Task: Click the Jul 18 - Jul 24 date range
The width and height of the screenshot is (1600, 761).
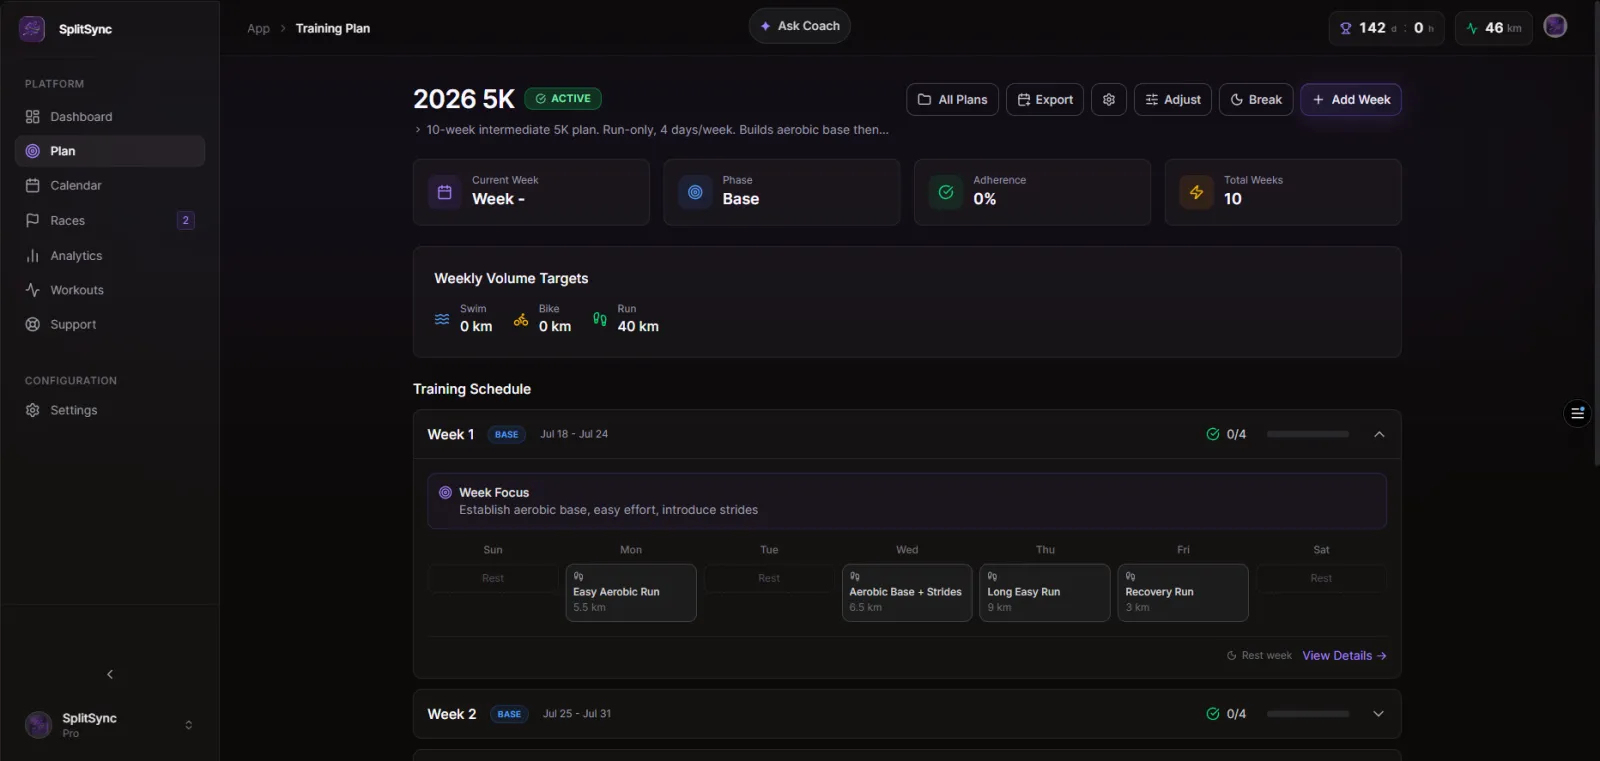Action: coord(574,434)
